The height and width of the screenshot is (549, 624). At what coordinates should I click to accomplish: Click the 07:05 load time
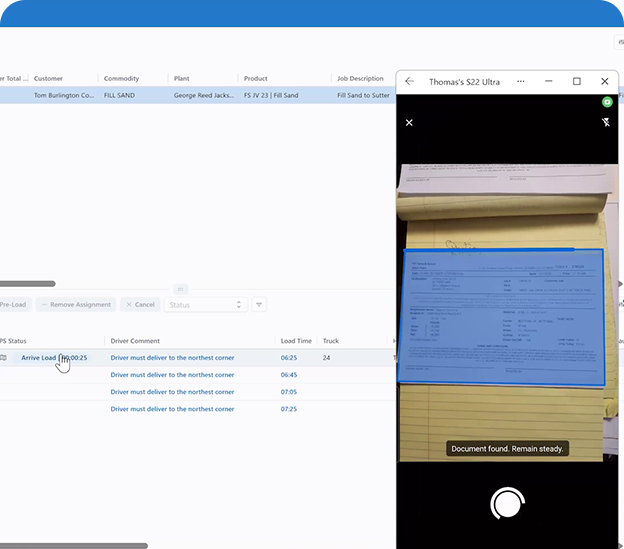(289, 392)
